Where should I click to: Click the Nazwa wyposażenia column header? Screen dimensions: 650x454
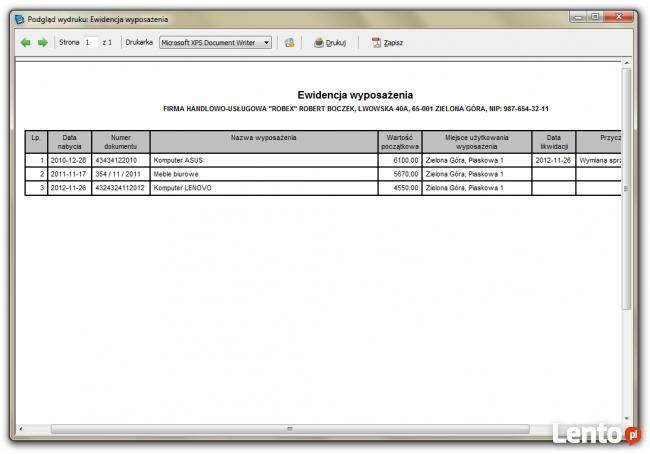click(x=264, y=137)
